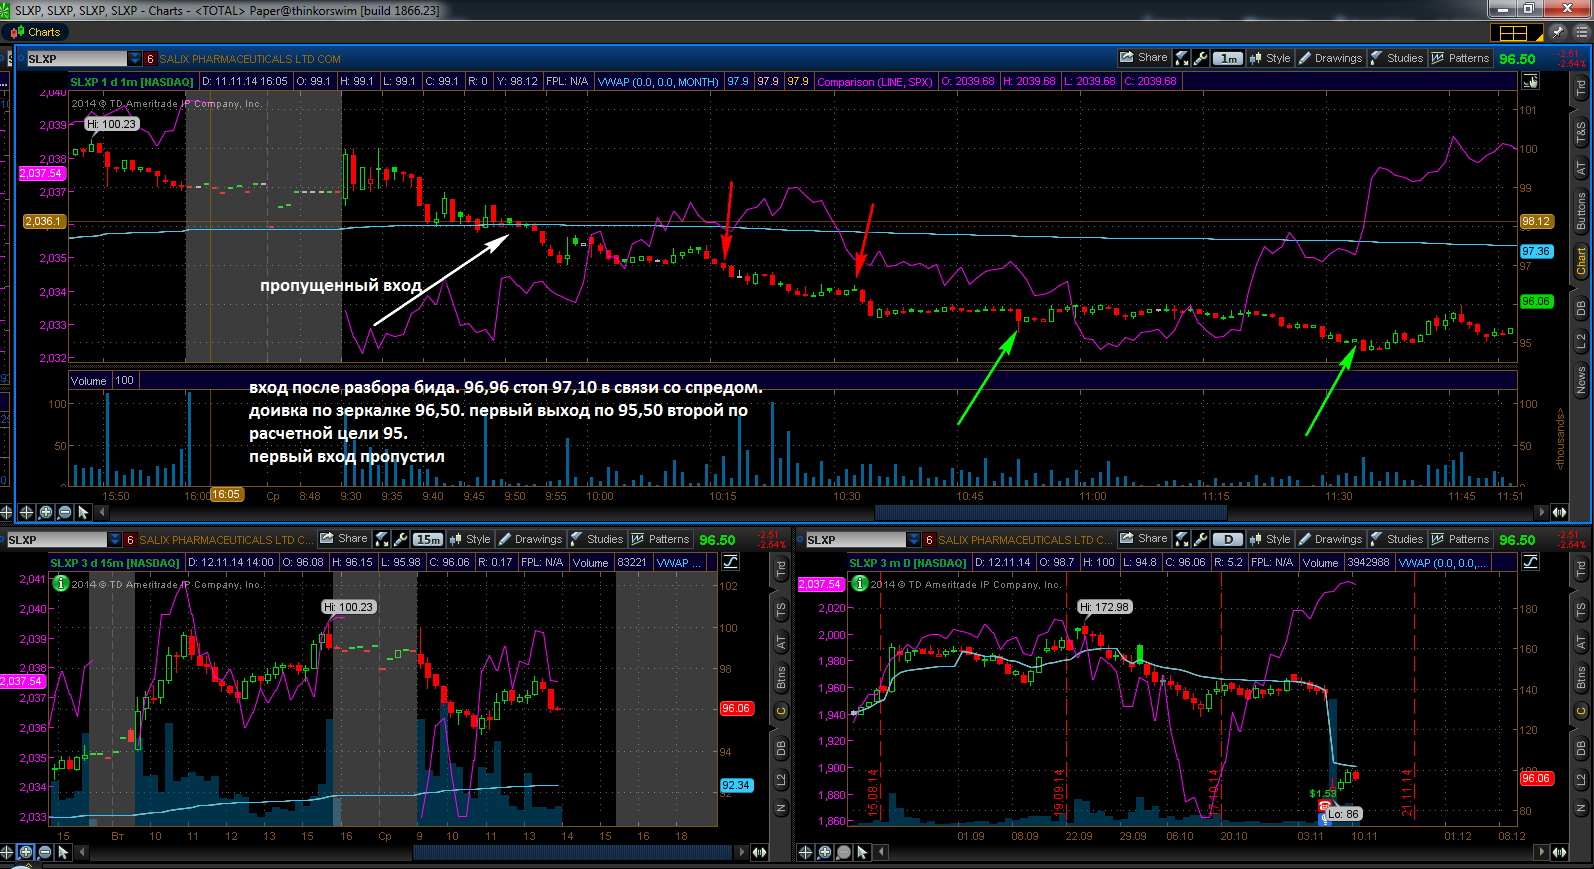
Task: Open Drawings menu in top chart
Action: pos(1330,58)
